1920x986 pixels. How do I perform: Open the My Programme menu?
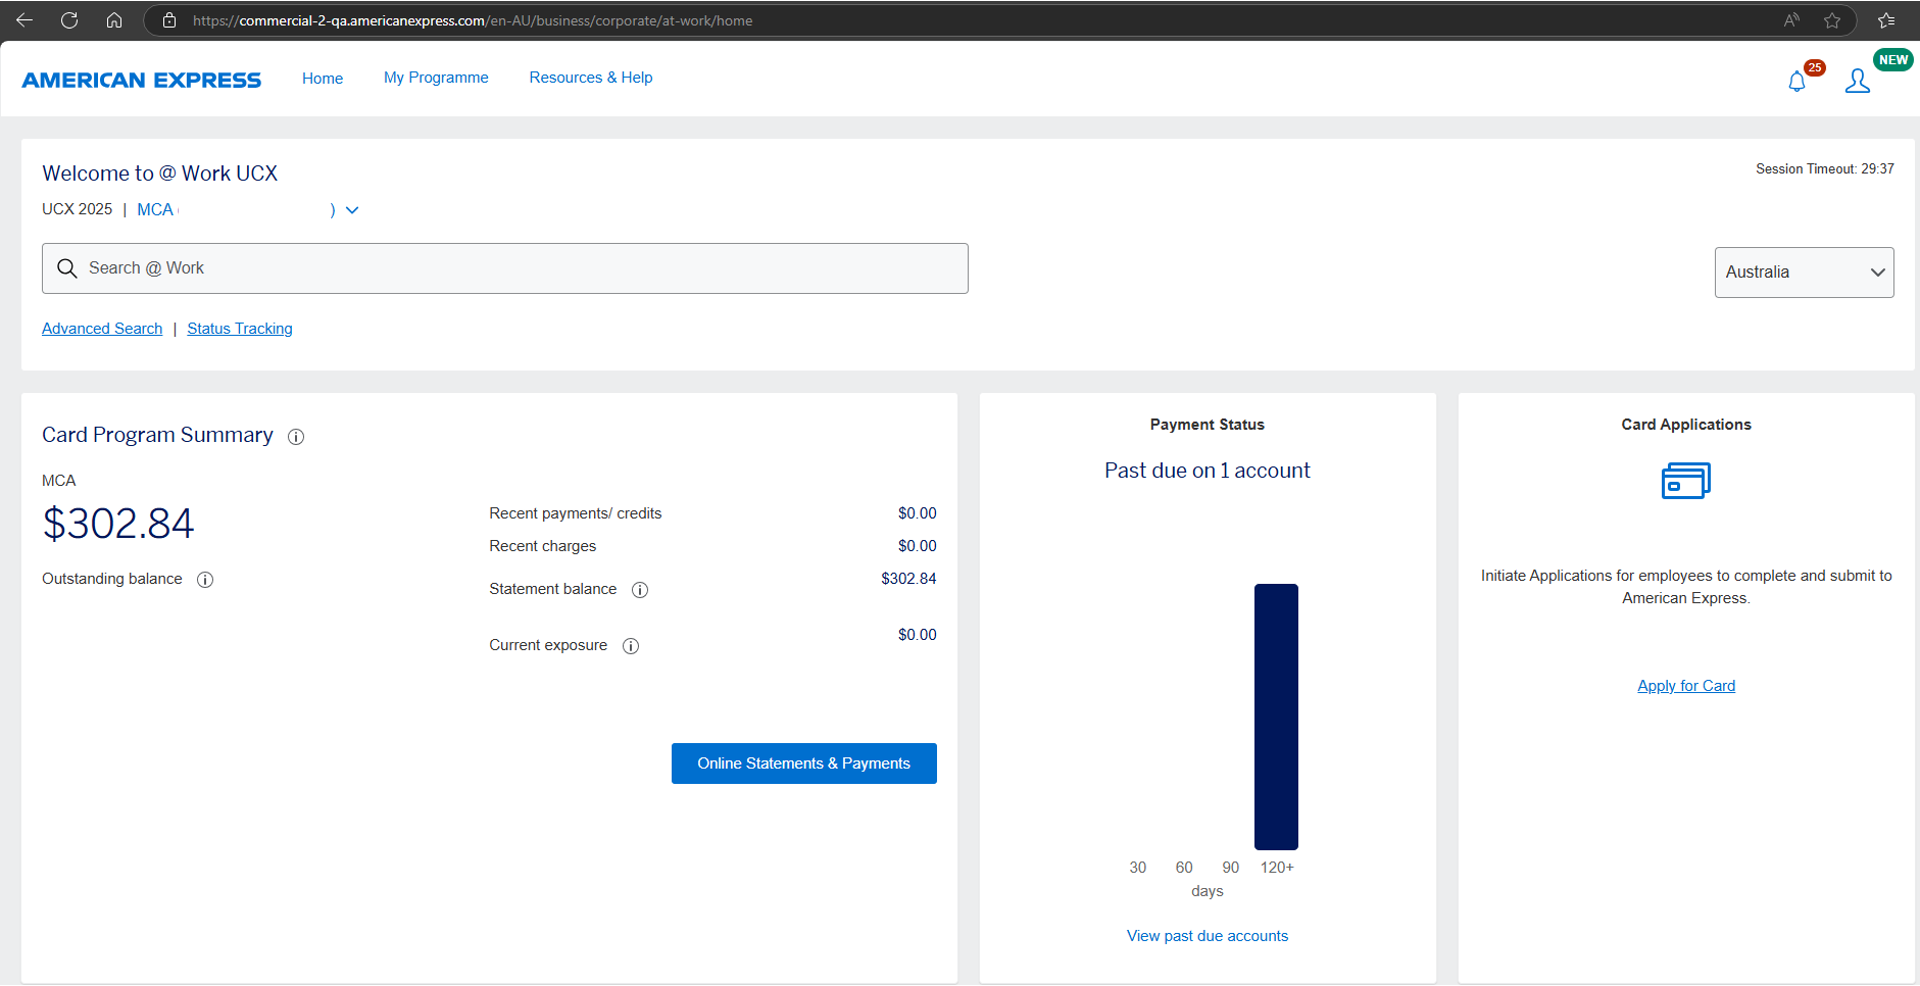click(x=436, y=78)
